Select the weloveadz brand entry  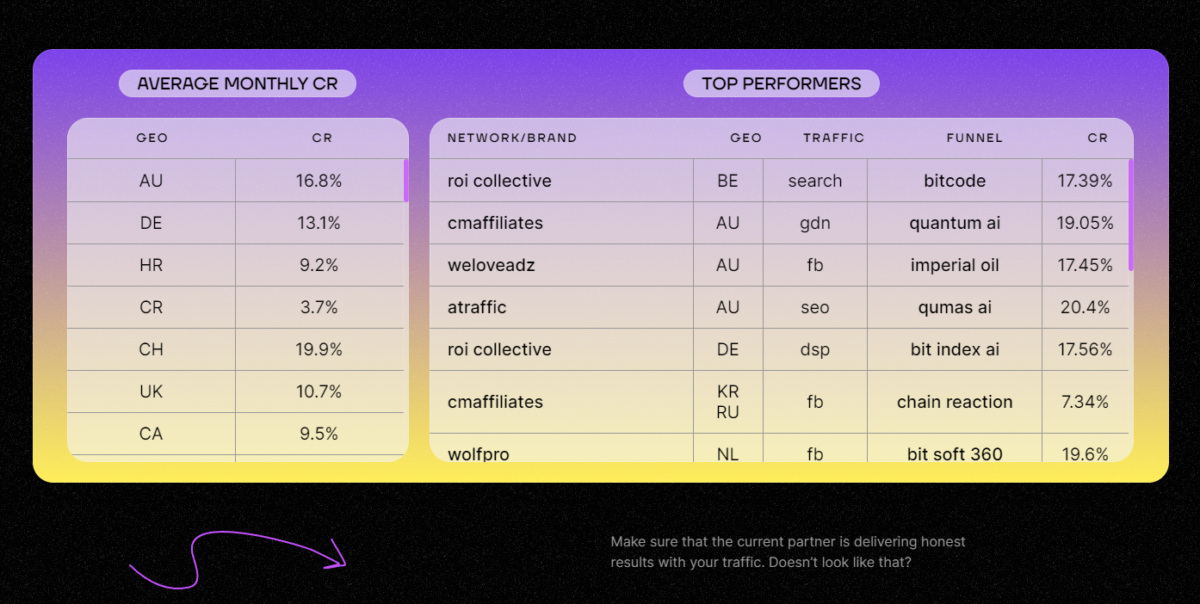tap(495, 265)
